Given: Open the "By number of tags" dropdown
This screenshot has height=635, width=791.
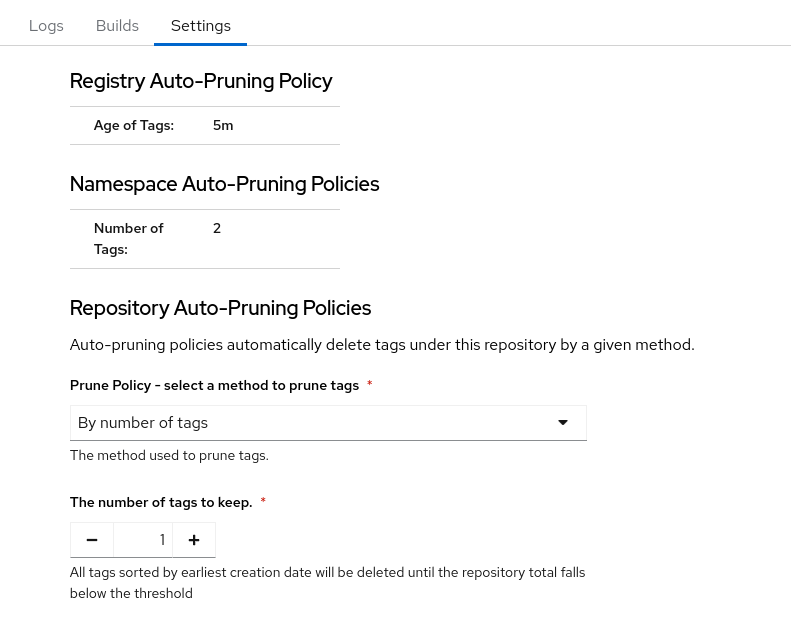Looking at the screenshot, I should click(x=310, y=423).
